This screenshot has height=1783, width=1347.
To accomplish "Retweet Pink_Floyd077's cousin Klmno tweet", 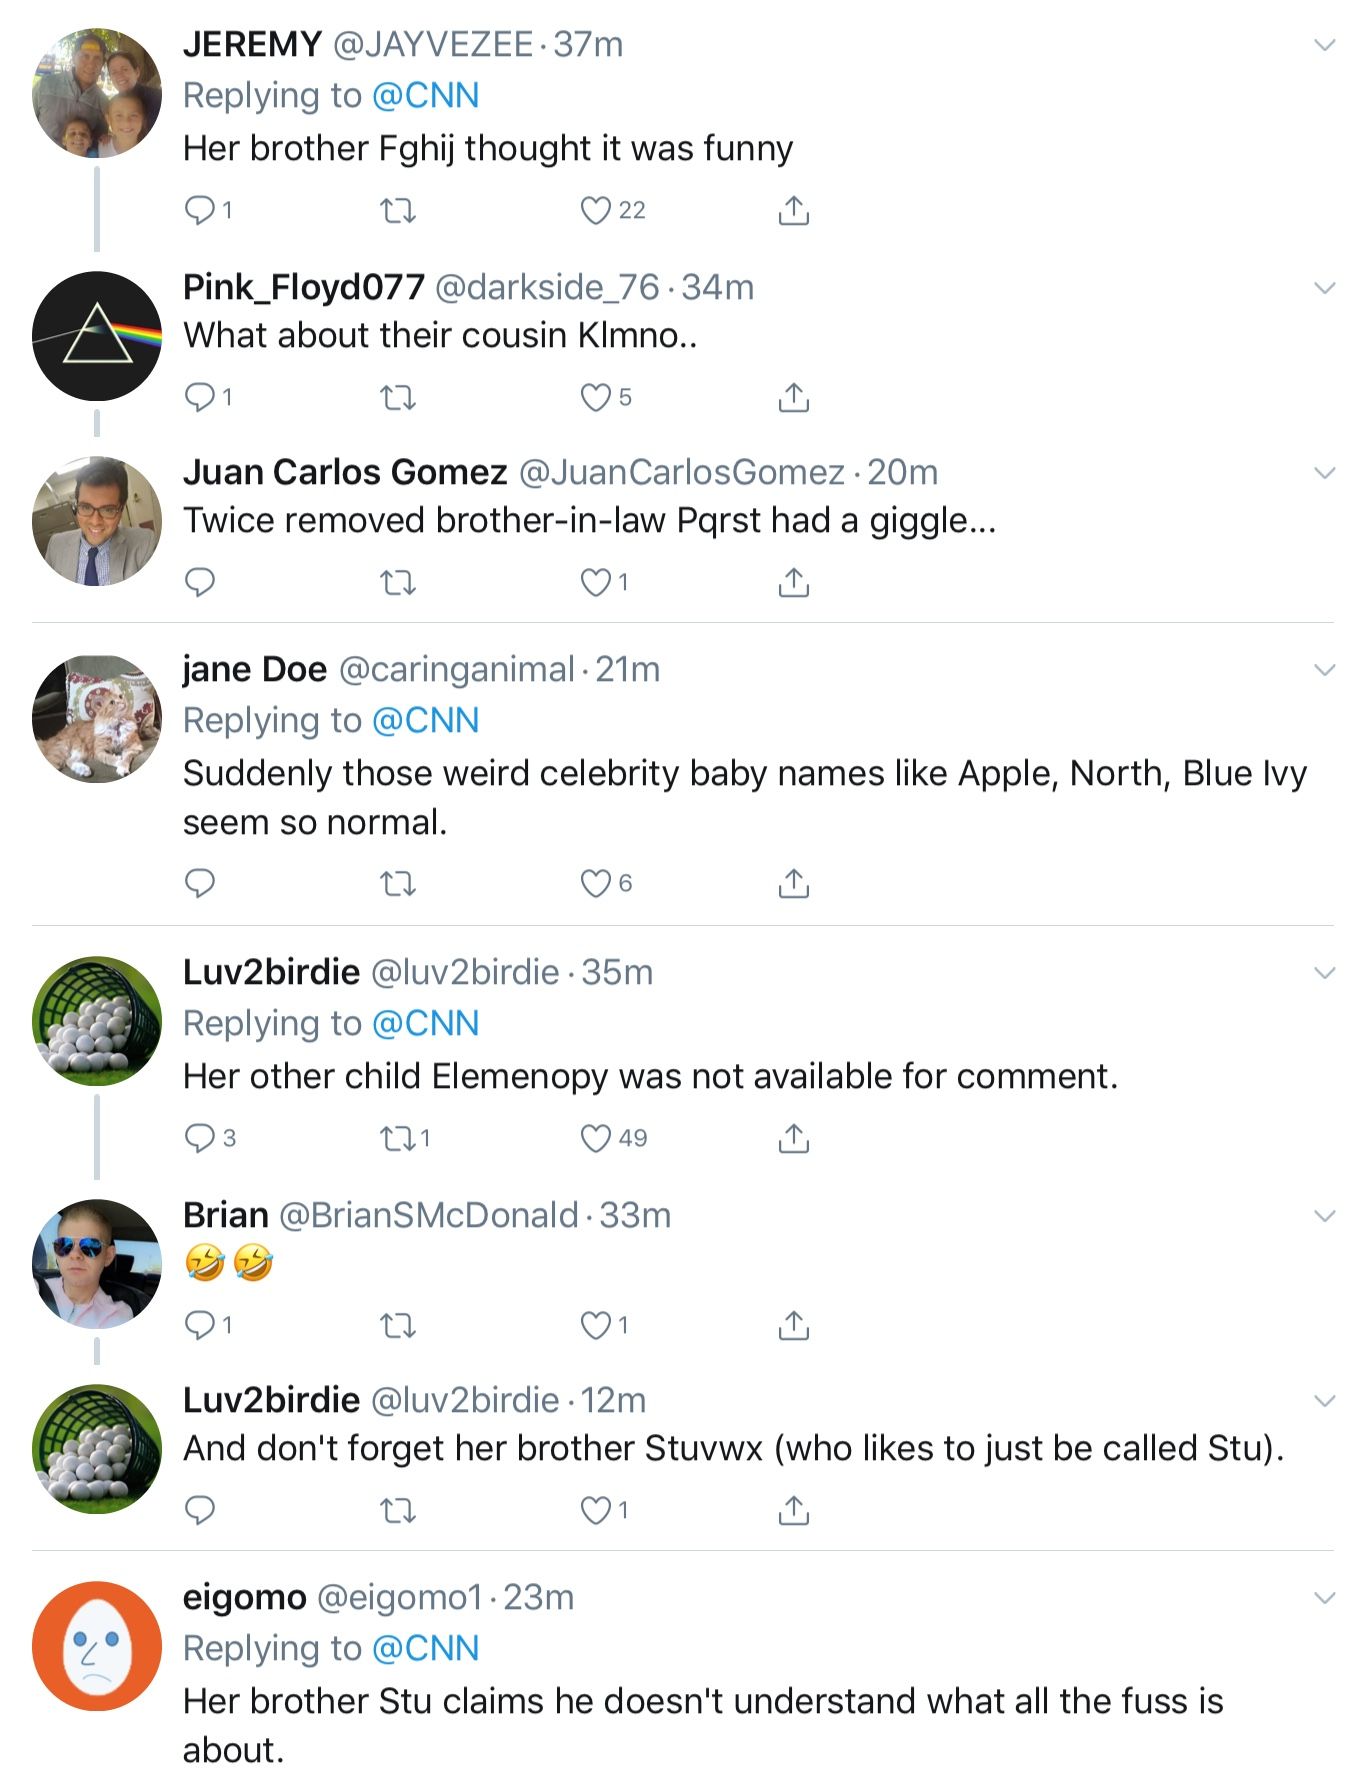I will (x=398, y=398).
